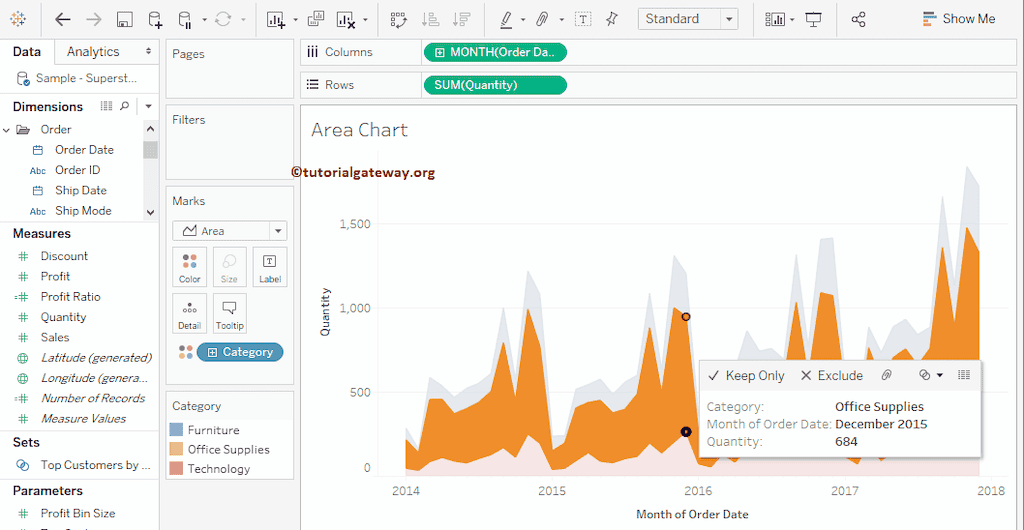The width and height of the screenshot is (1024, 530).
Task: Toggle the Show Me panel
Action: pos(958,19)
